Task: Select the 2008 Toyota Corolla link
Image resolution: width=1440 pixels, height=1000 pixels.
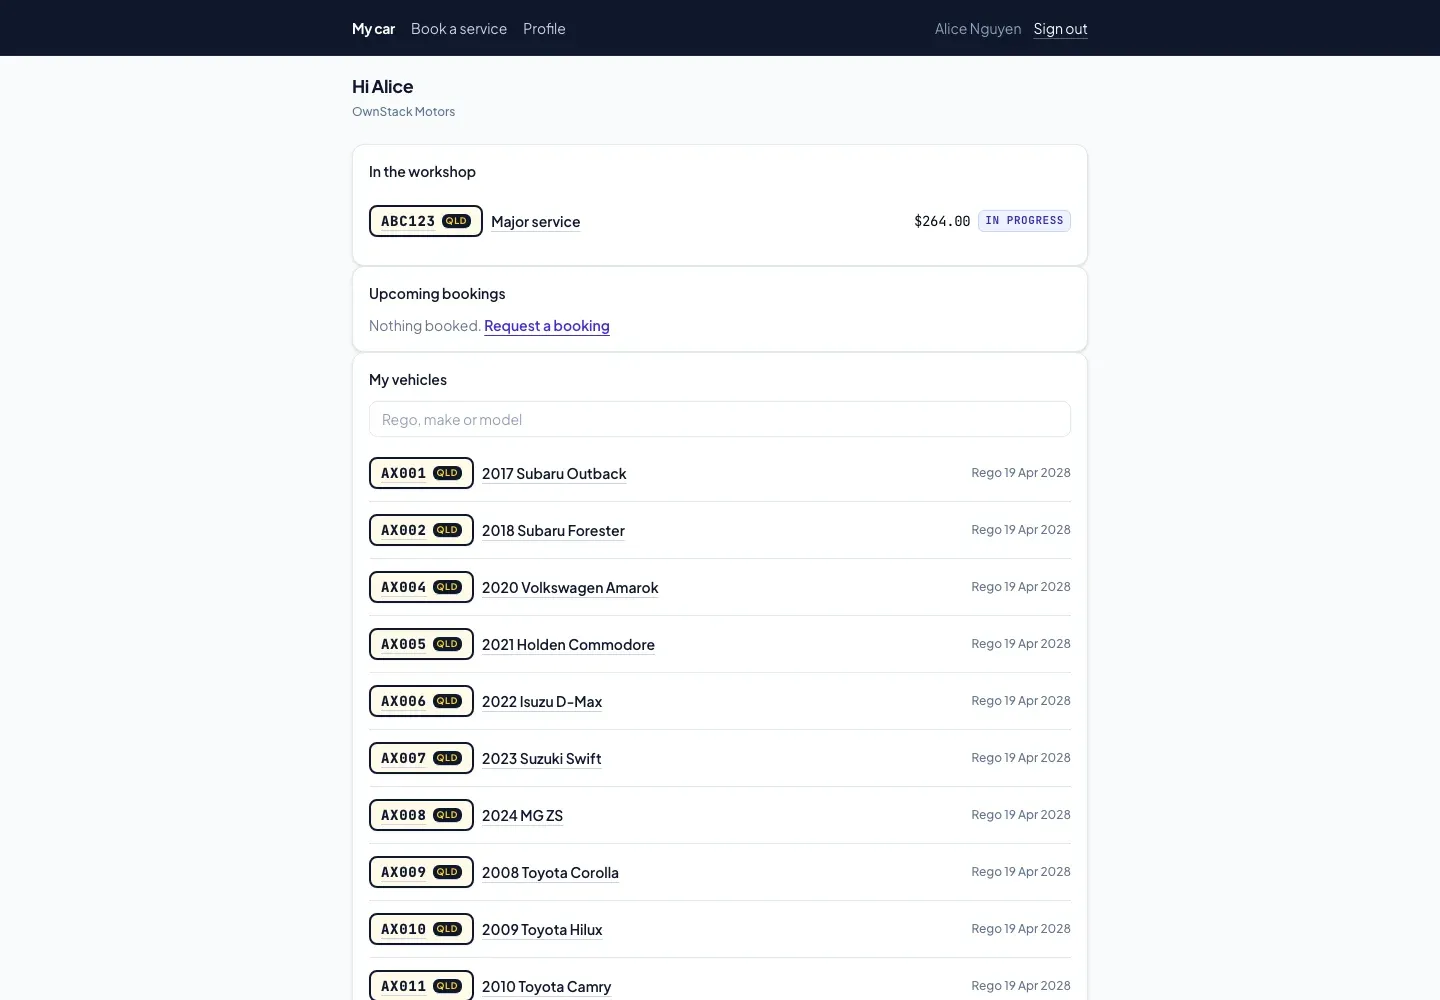Action: tap(550, 872)
